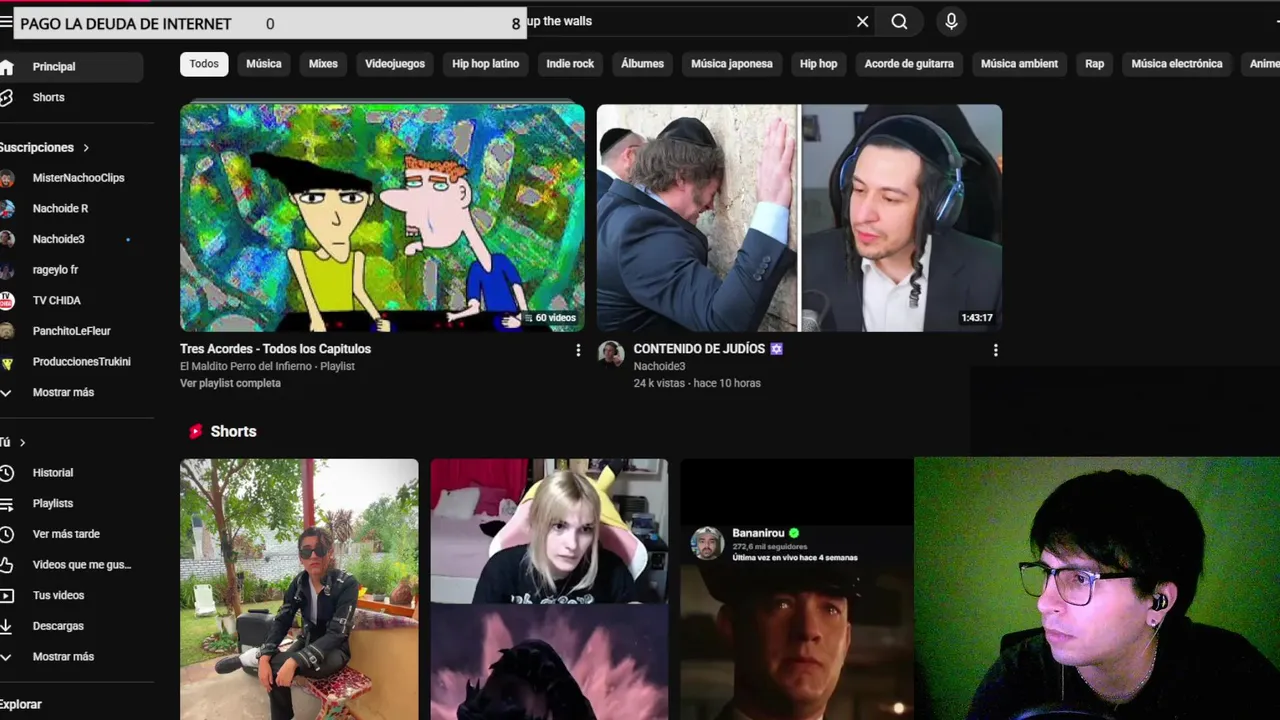The image size is (1280, 720).
Task: Click PAGO LA DEUDA DE INTERNET overlay bar
Action: pyautogui.click(x=270, y=24)
